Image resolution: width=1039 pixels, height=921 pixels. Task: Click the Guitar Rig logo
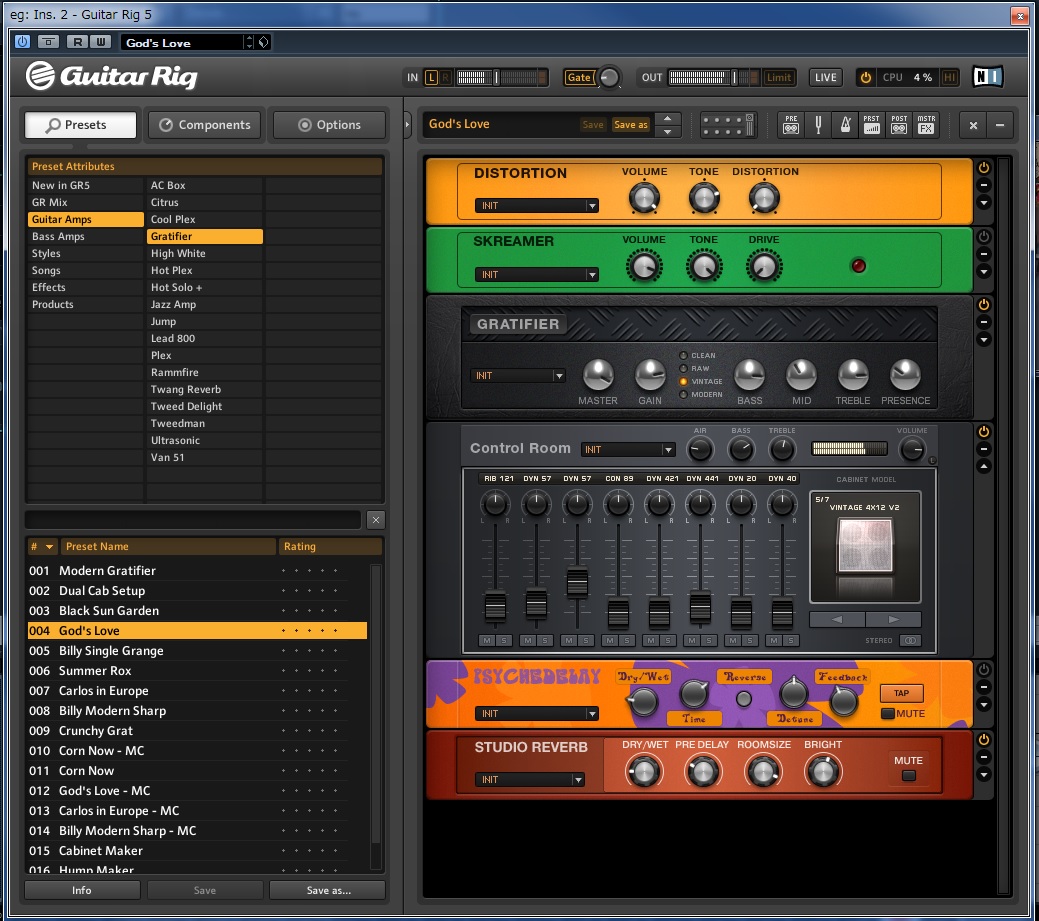111,76
